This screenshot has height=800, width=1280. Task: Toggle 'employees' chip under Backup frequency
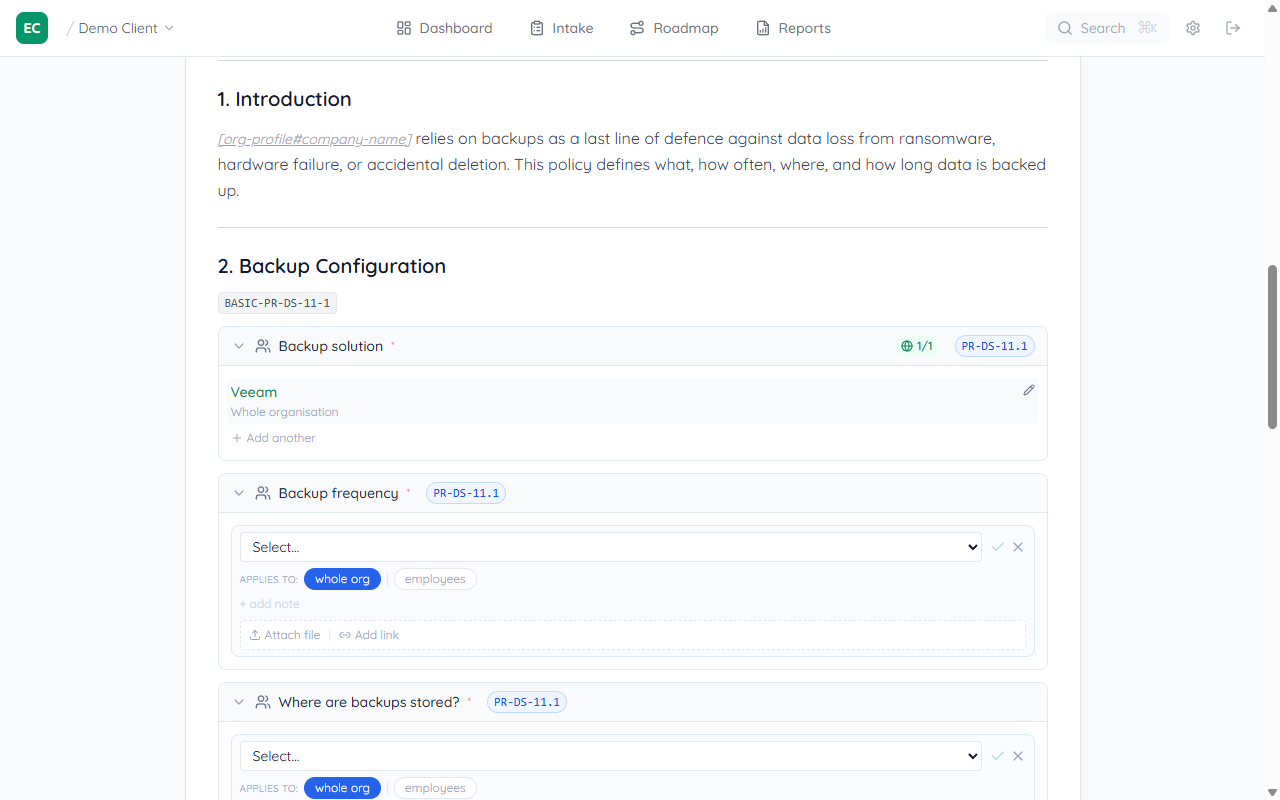point(435,579)
